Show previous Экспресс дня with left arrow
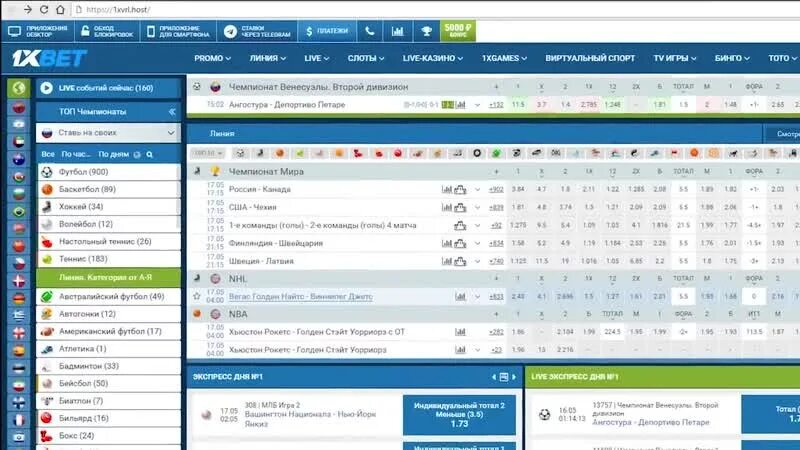Viewport: 800px width, 450px height. (x=494, y=377)
